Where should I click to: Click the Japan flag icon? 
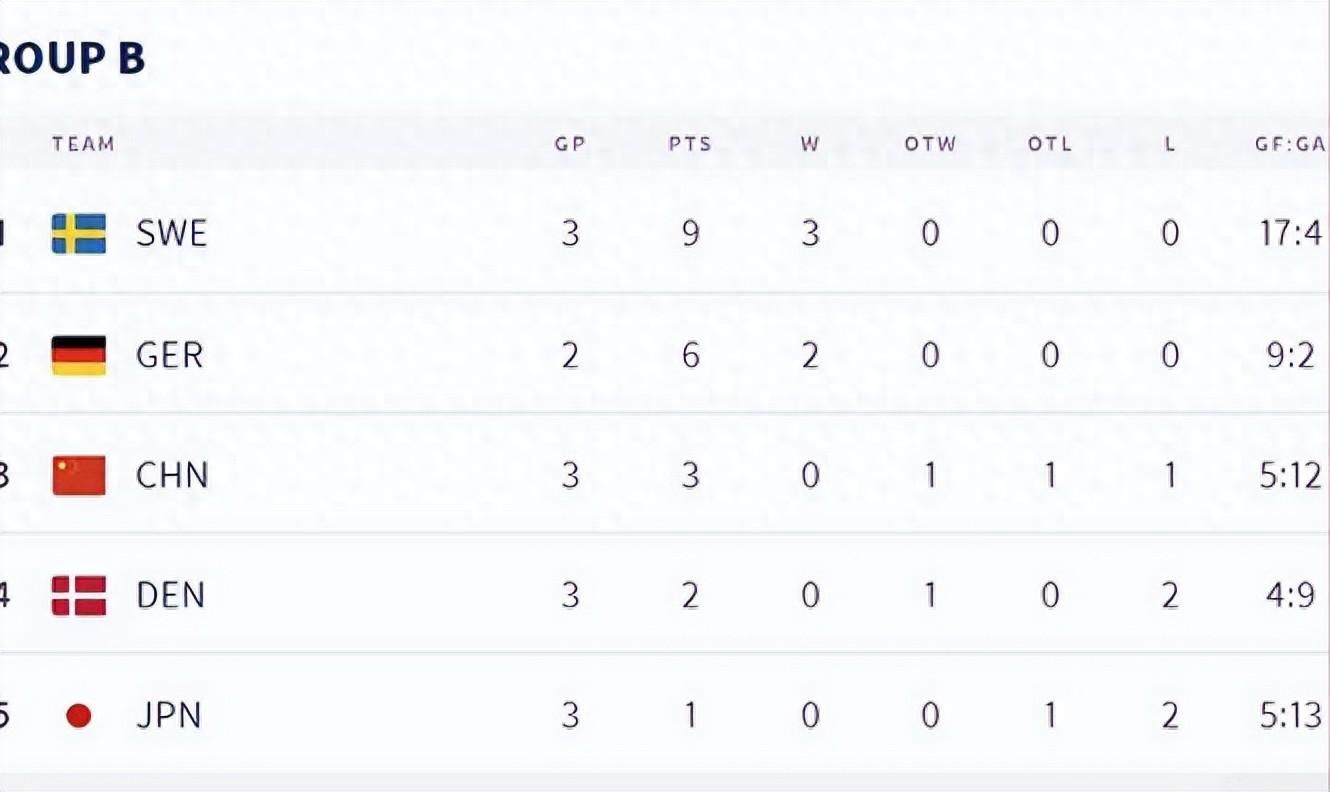coord(79,716)
